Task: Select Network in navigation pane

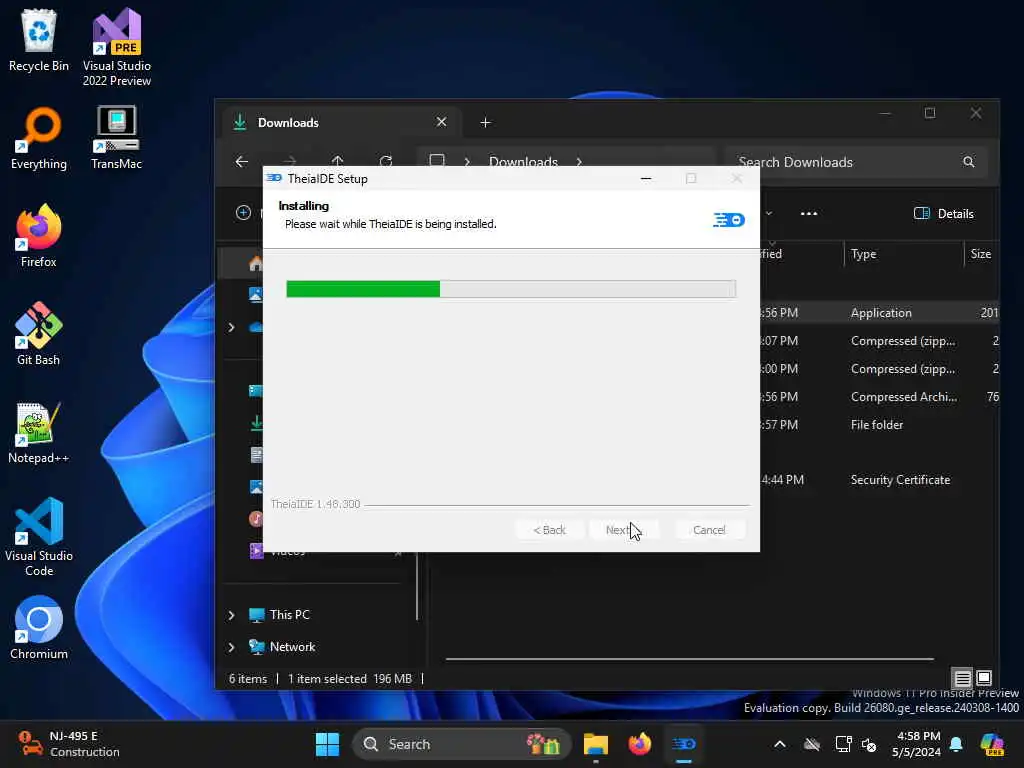Action: (x=292, y=647)
